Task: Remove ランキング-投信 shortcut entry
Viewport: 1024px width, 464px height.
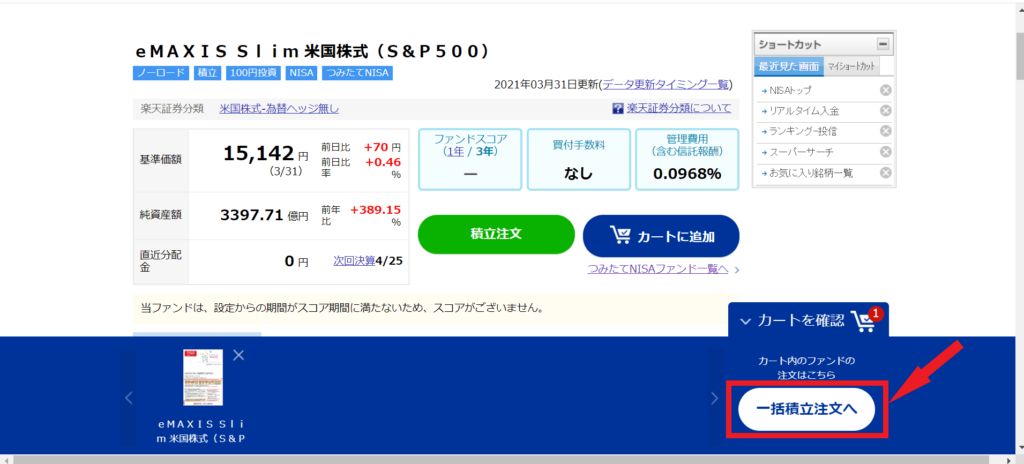Action: tap(886, 131)
